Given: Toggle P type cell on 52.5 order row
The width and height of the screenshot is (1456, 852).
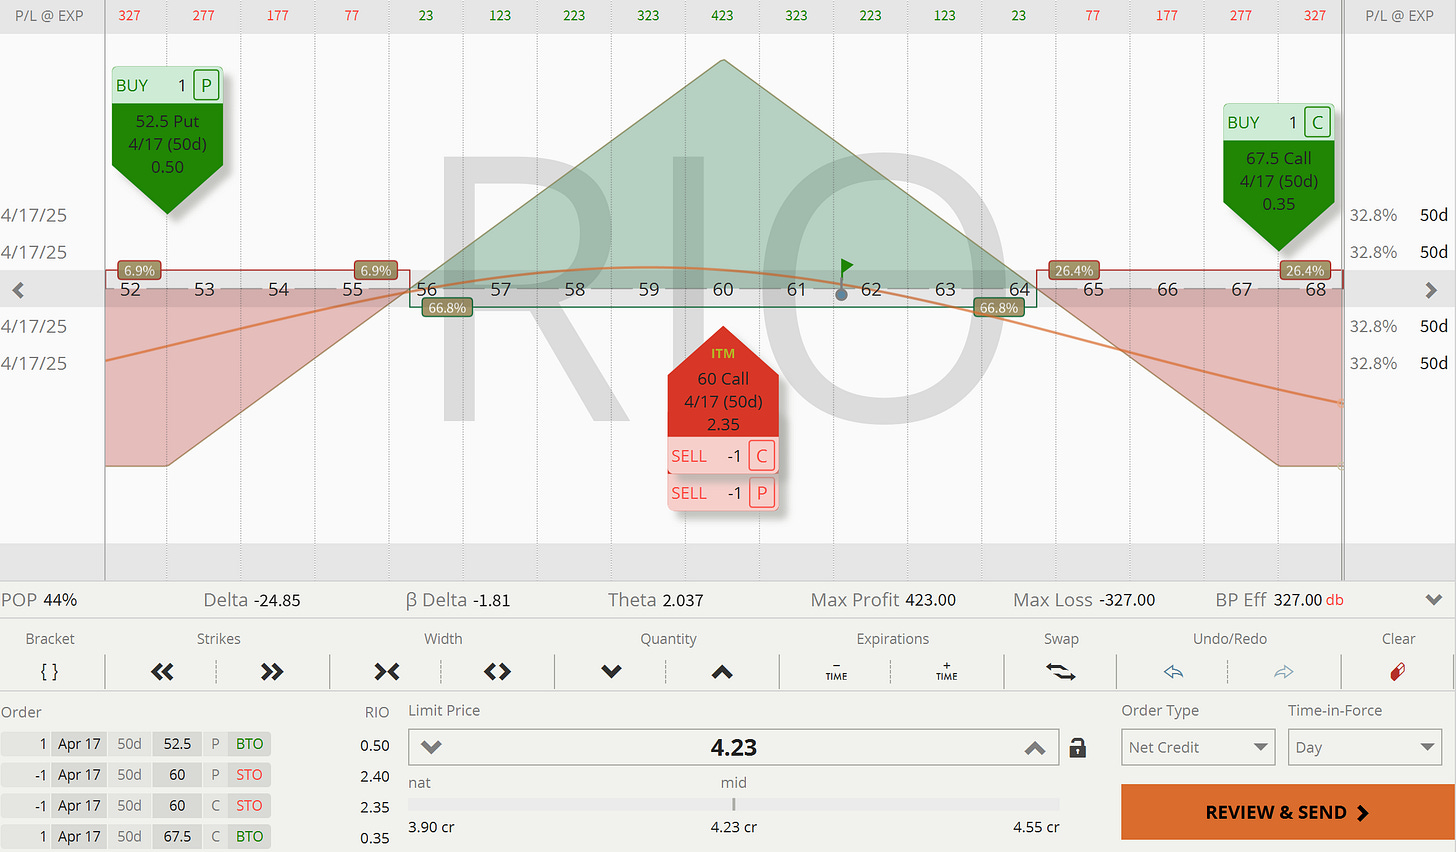Looking at the screenshot, I should tap(215, 744).
